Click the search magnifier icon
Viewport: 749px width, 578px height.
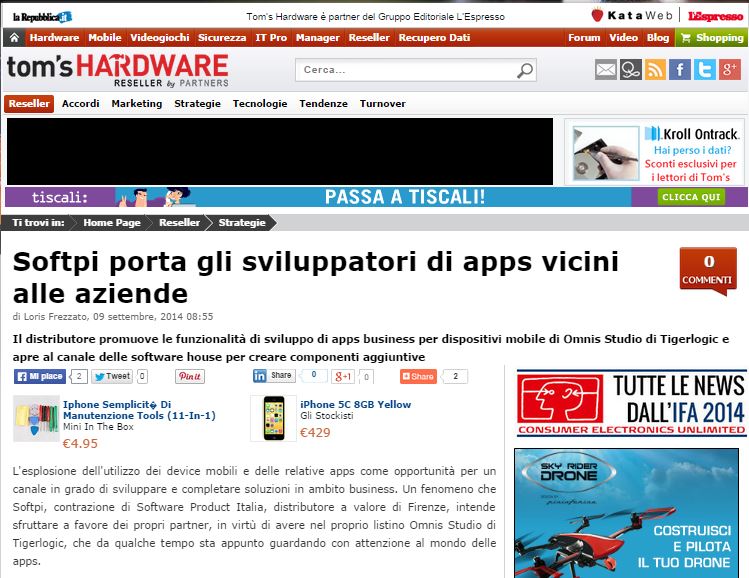tap(524, 70)
